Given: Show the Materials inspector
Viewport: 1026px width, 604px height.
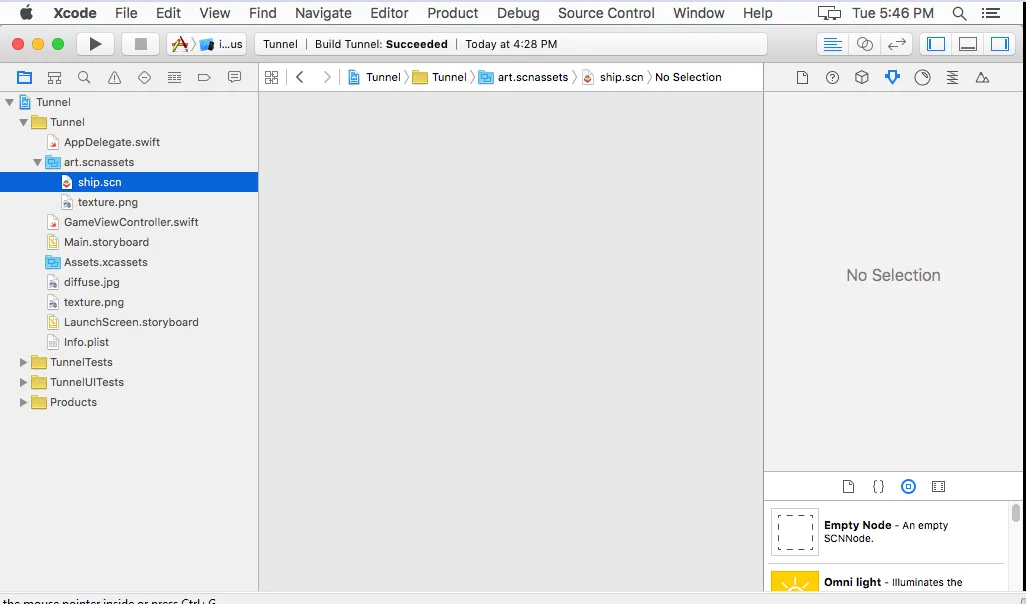Looking at the screenshot, I should click(923, 77).
